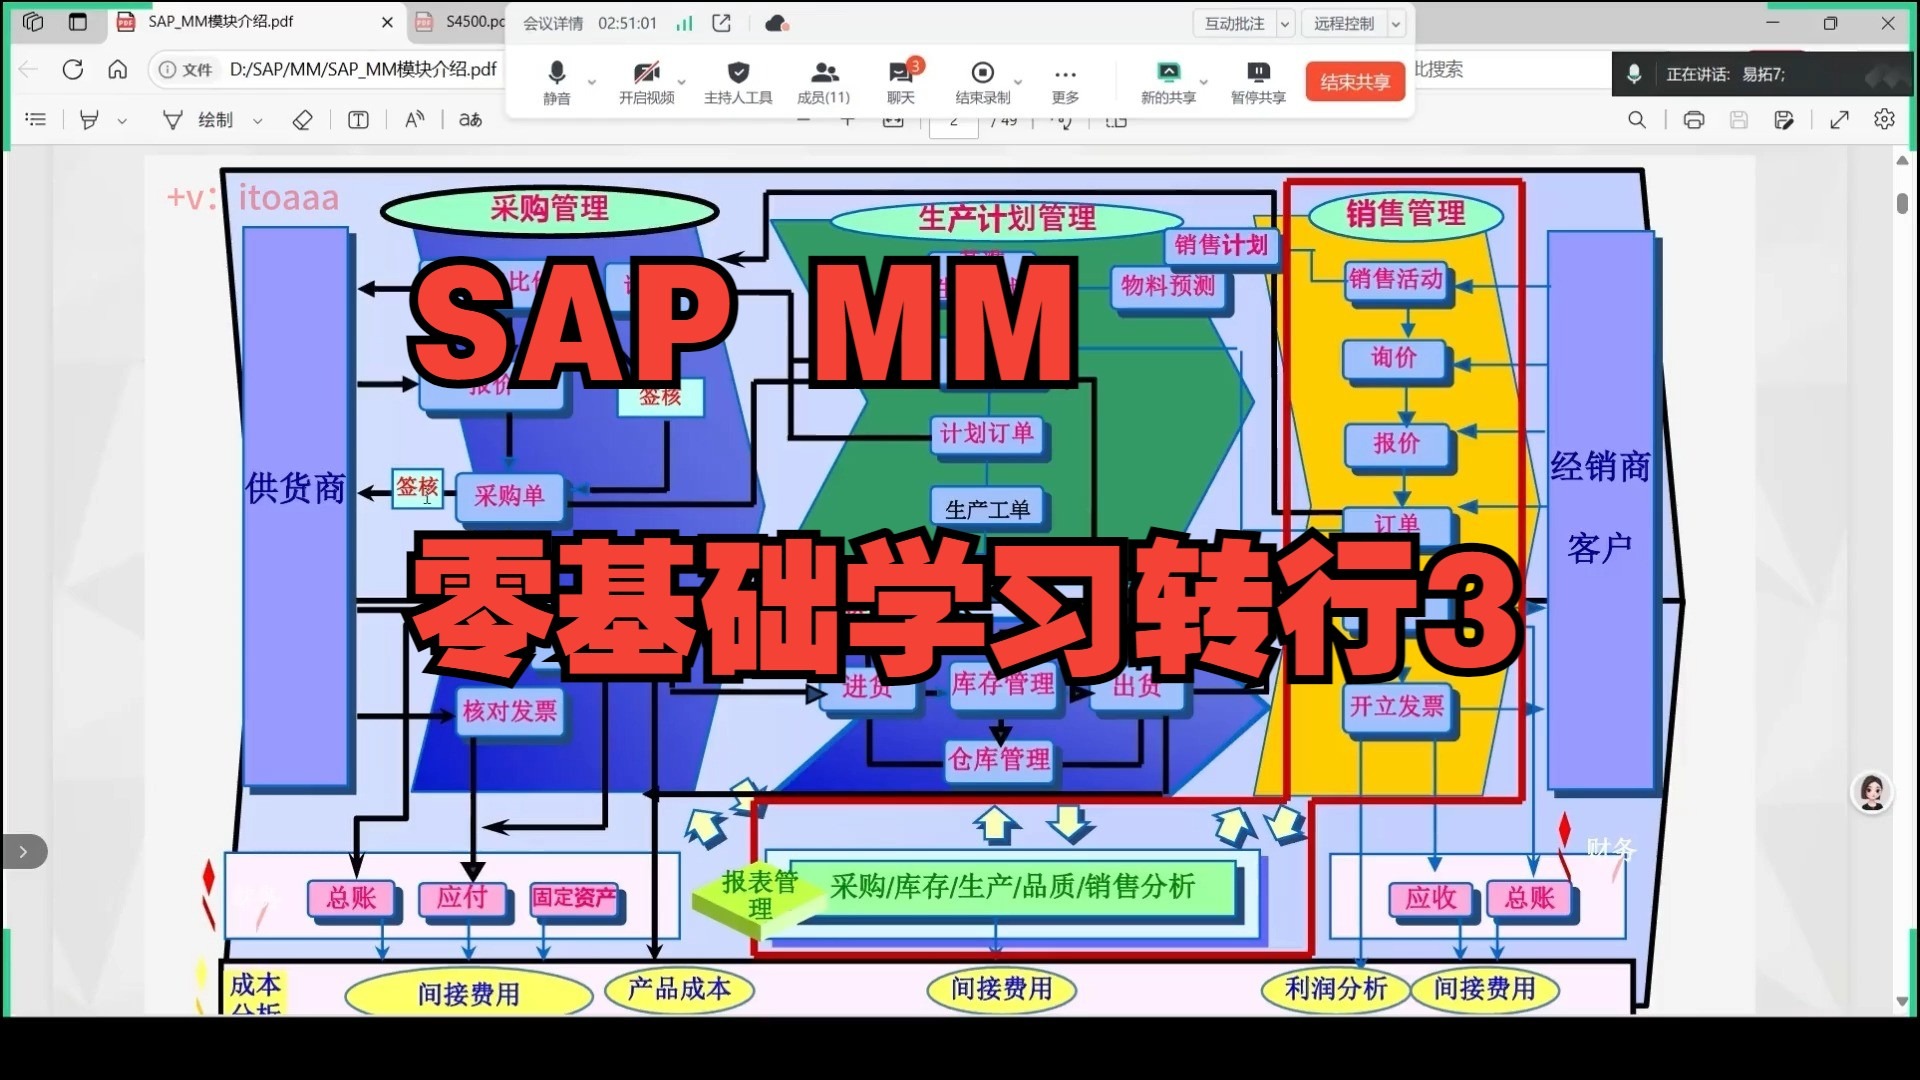Image resolution: width=1920 pixels, height=1080 pixels.
Task: Switch to SAP_MM模块介绍.pdf tab
Action: tap(221, 21)
